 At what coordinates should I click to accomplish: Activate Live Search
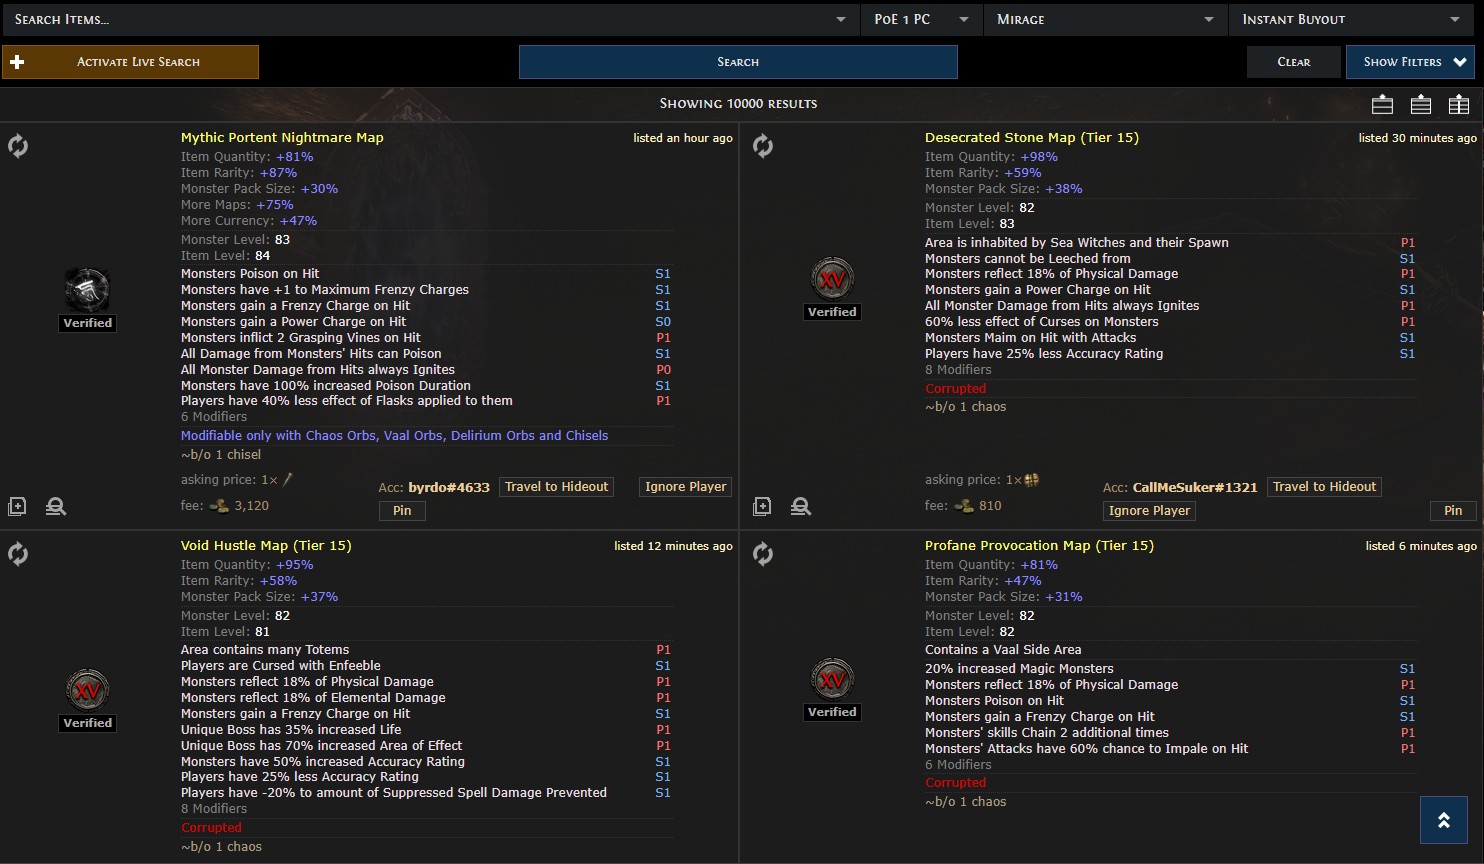(130, 62)
